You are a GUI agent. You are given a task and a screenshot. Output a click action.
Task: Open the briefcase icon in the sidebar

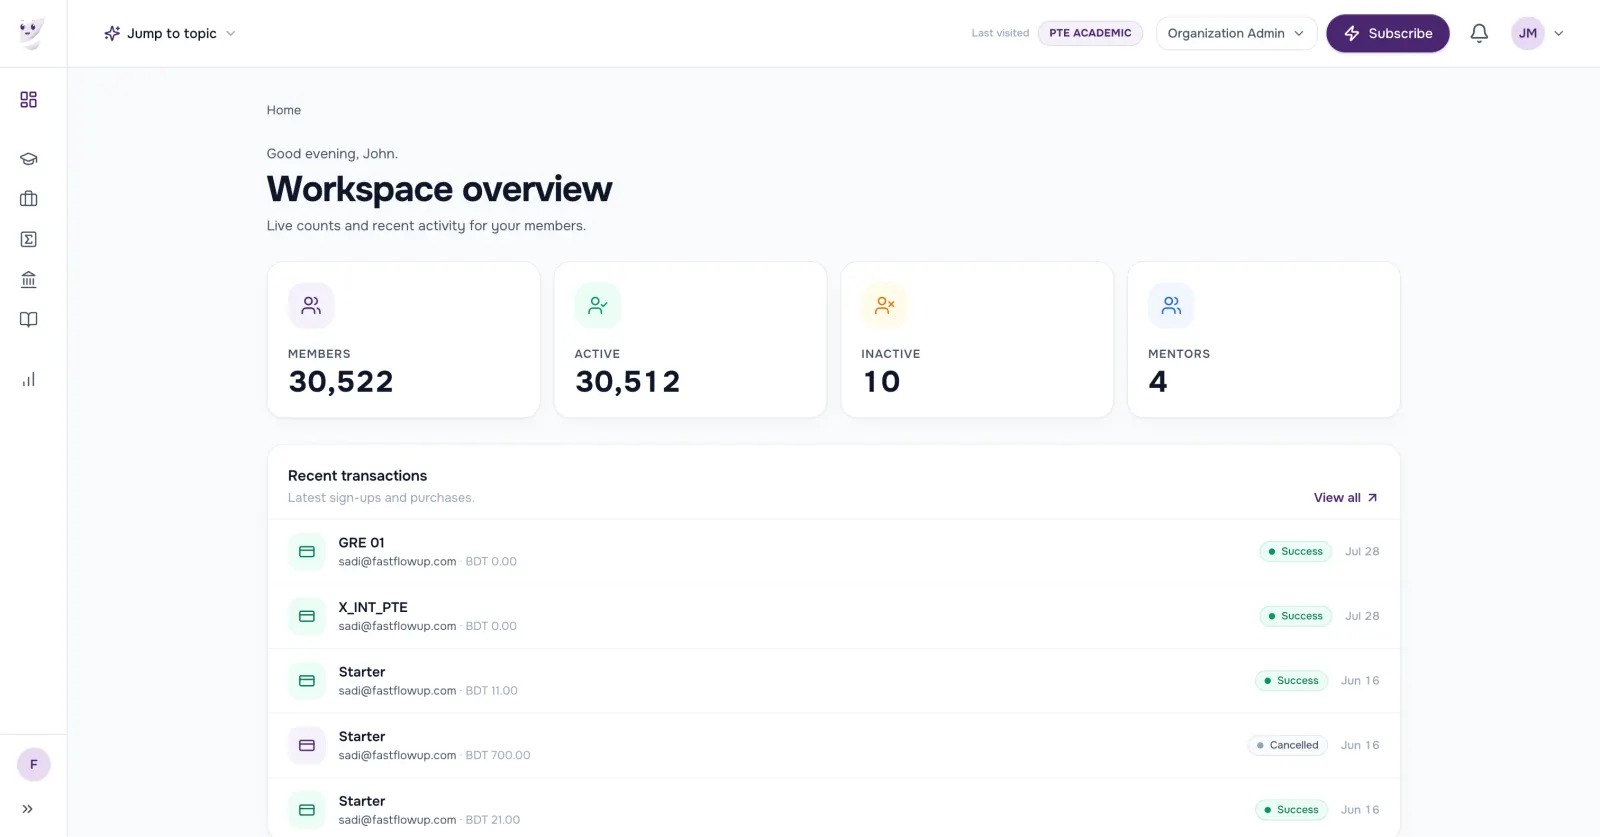click(x=29, y=199)
